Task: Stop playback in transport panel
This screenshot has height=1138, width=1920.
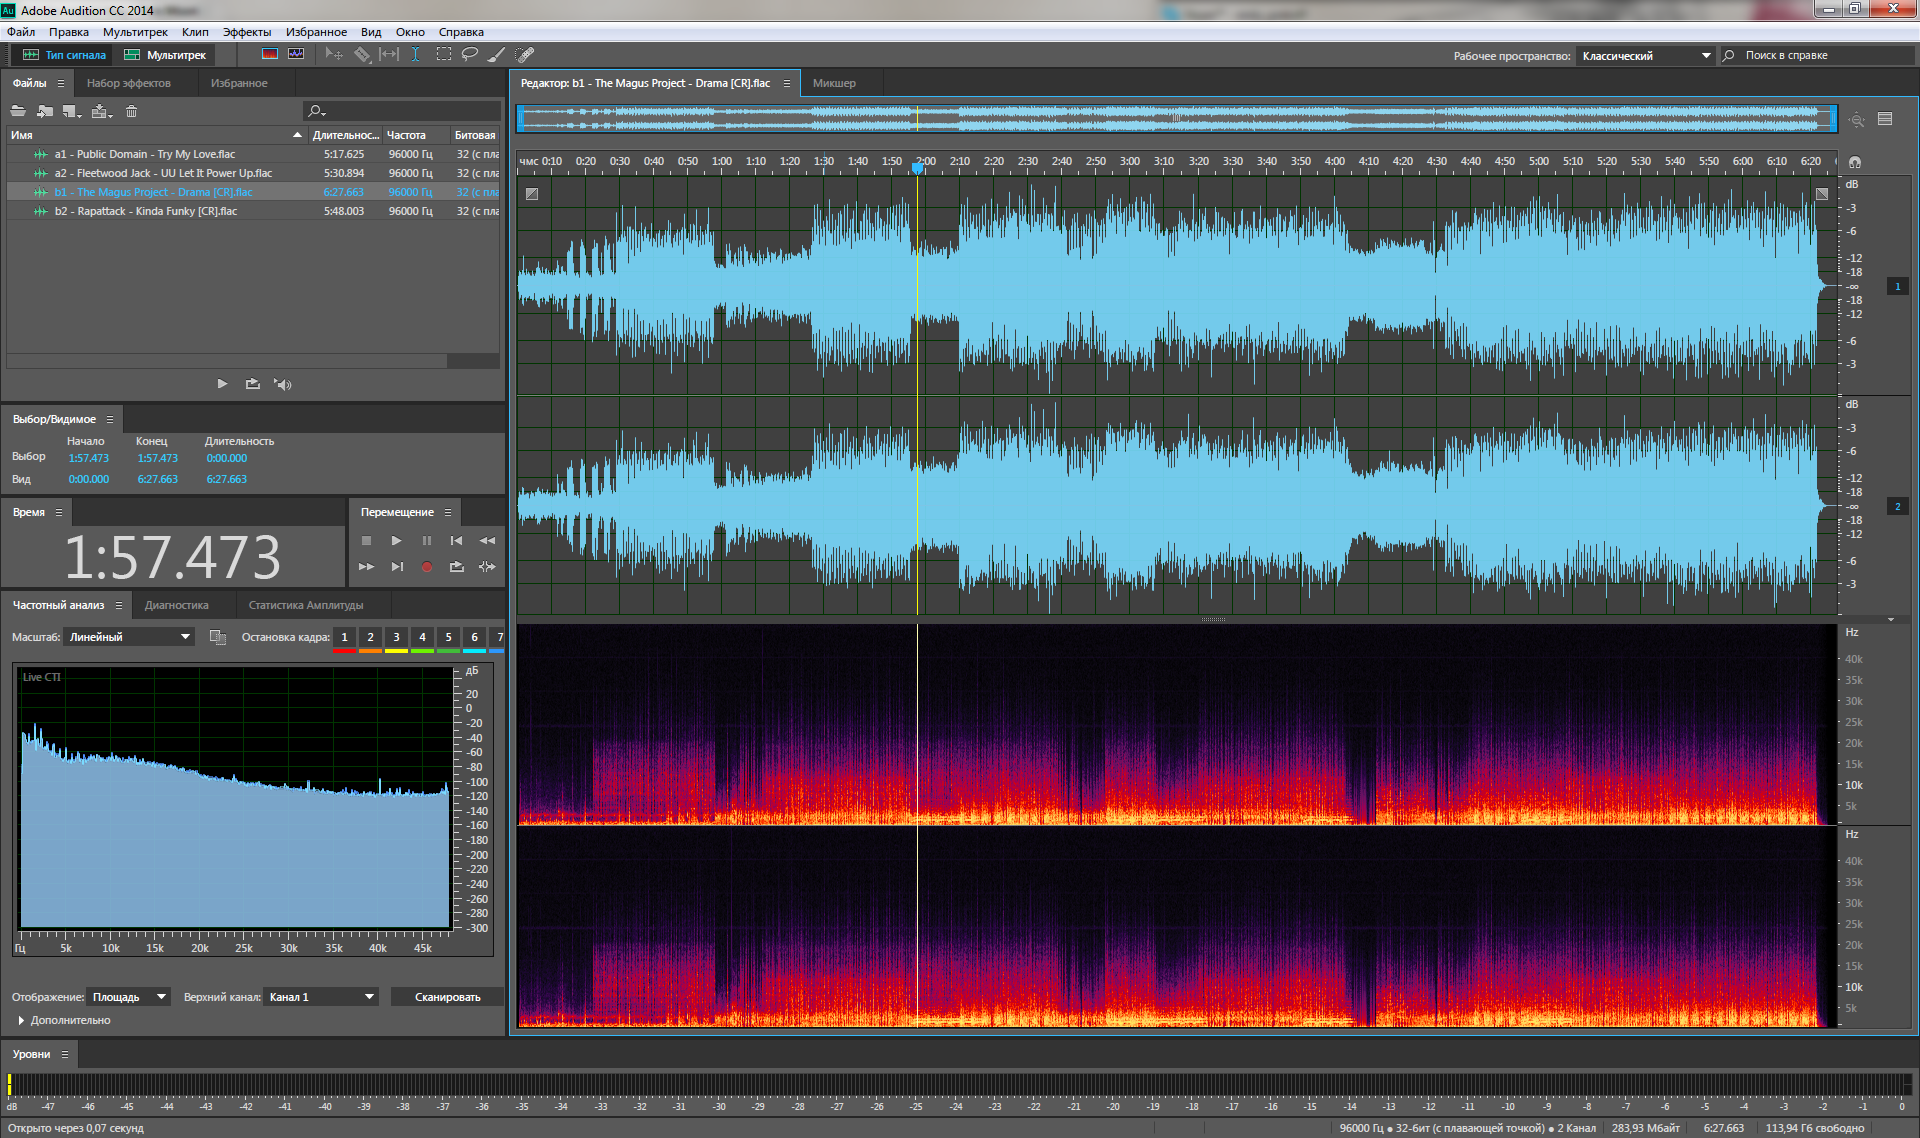Action: tap(366, 540)
